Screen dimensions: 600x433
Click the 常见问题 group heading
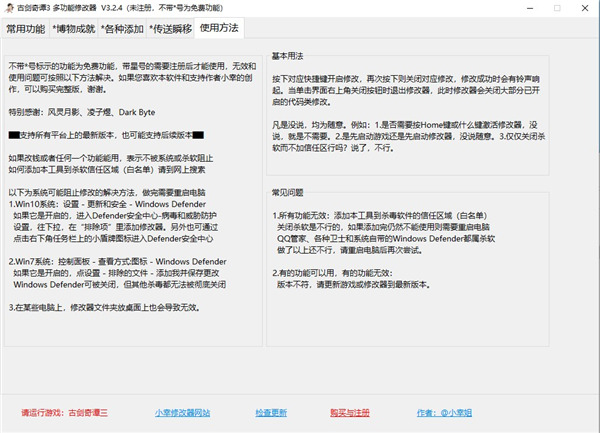point(287,193)
